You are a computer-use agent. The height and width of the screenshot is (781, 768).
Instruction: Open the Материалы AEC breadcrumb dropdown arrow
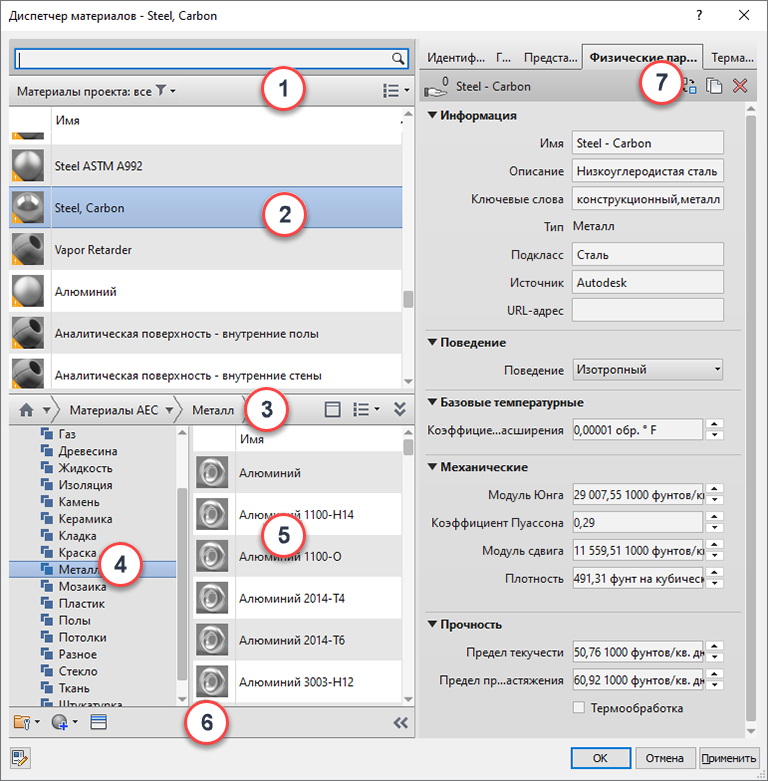169,410
